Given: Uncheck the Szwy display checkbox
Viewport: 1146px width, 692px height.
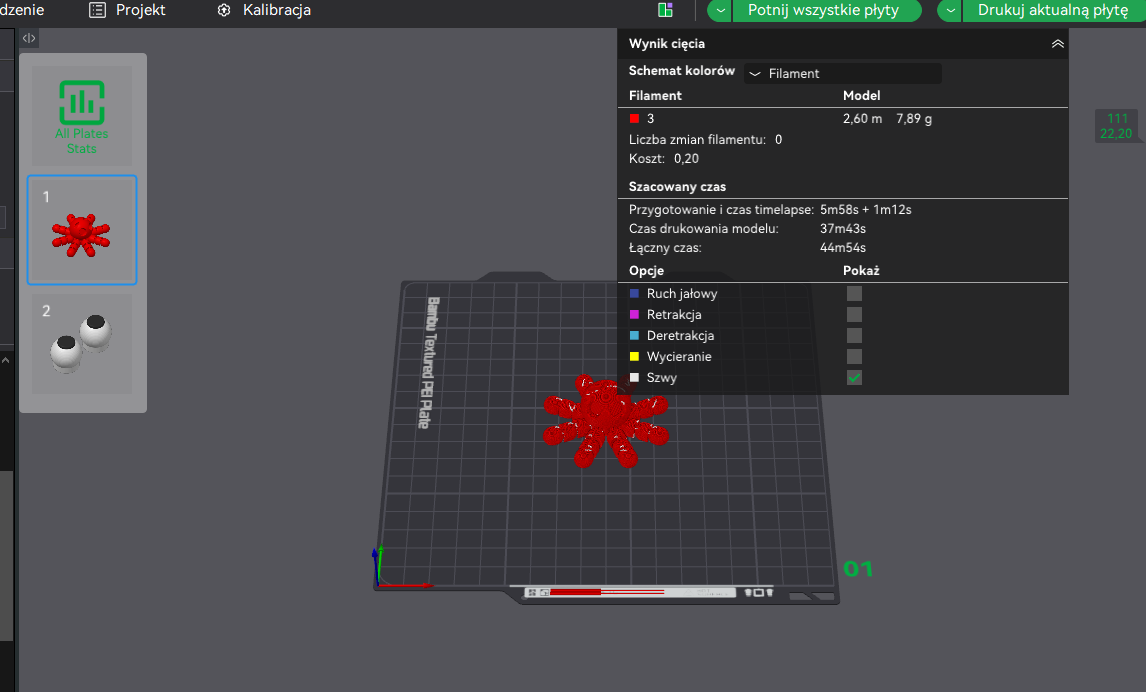Looking at the screenshot, I should 854,378.
